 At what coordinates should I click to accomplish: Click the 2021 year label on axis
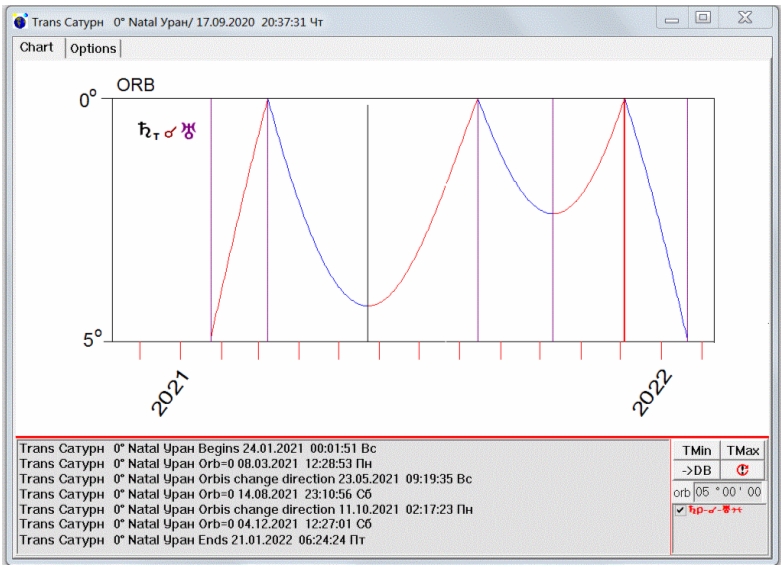pos(172,393)
